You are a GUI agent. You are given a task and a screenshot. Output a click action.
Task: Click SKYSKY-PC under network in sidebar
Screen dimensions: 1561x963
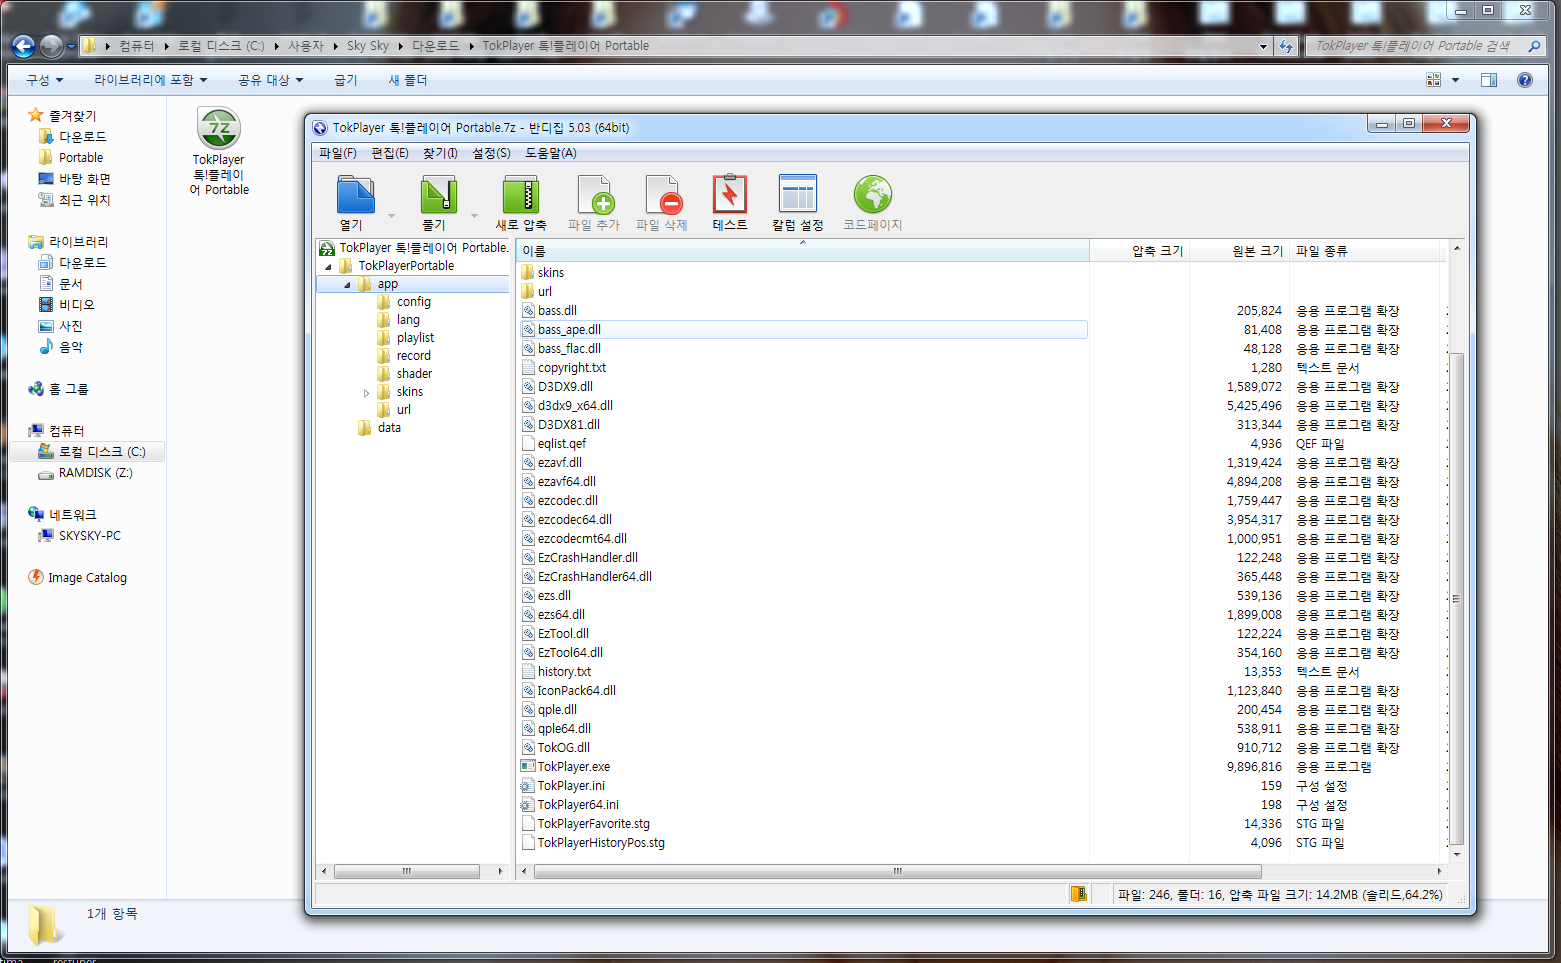coord(79,536)
